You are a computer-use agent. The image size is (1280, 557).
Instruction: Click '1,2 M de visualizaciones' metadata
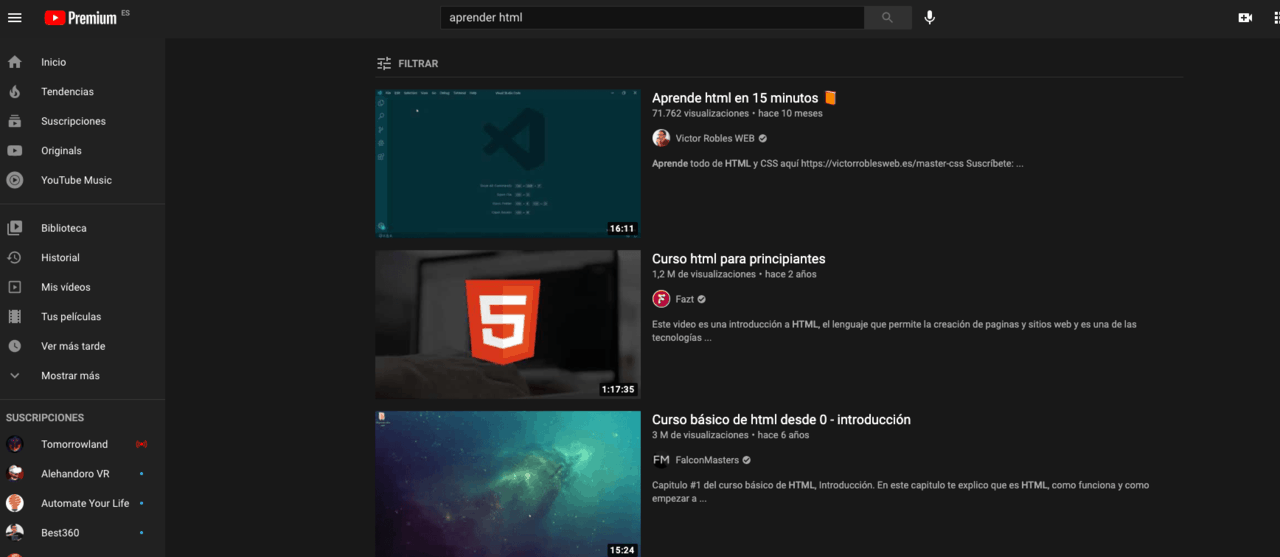(704, 275)
